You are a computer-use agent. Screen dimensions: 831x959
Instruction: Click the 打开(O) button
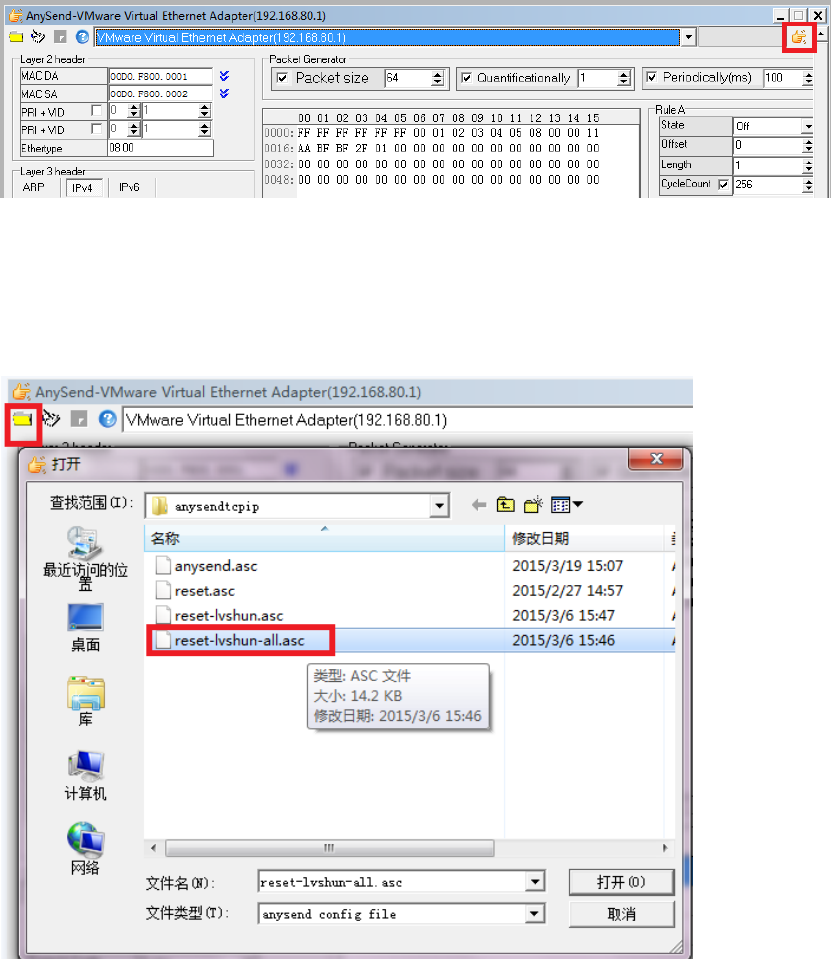[621, 882]
